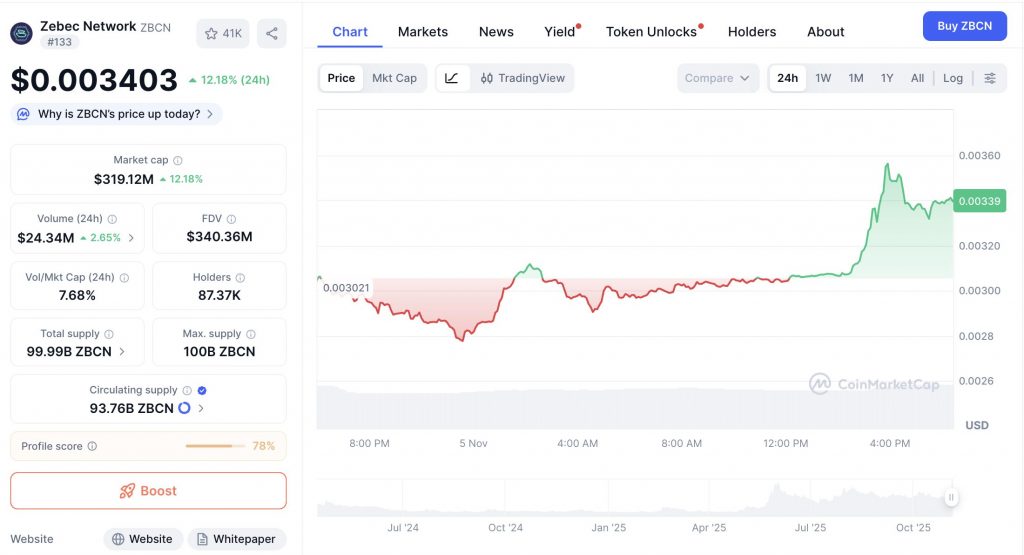The height and width of the screenshot is (555, 1024).
Task: Click the $319.12M market cap value
Action: 124,180
